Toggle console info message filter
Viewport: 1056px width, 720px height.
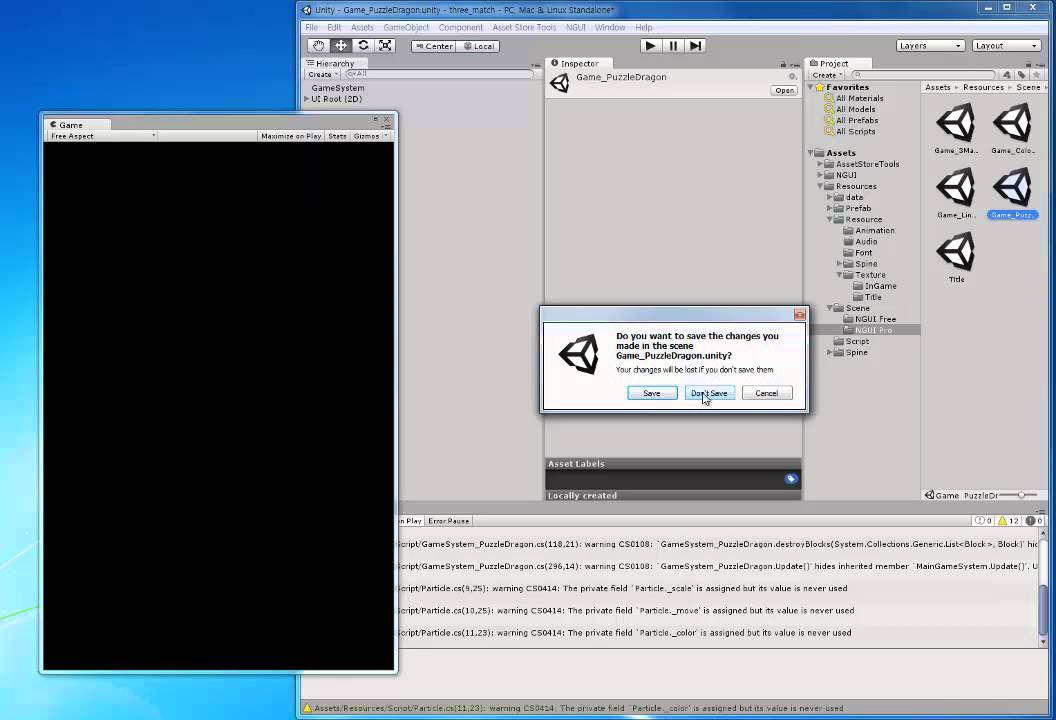(x=983, y=521)
